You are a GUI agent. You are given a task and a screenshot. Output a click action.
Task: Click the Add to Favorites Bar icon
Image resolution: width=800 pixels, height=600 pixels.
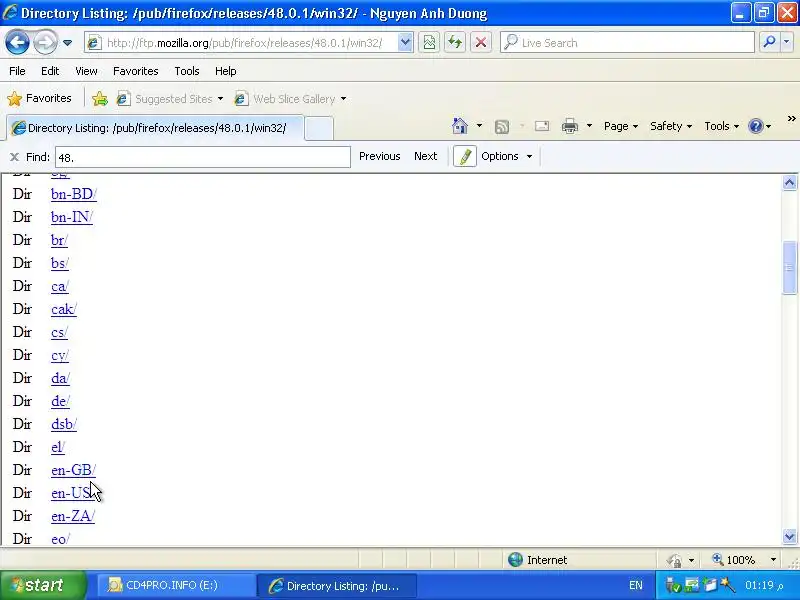pos(100,98)
